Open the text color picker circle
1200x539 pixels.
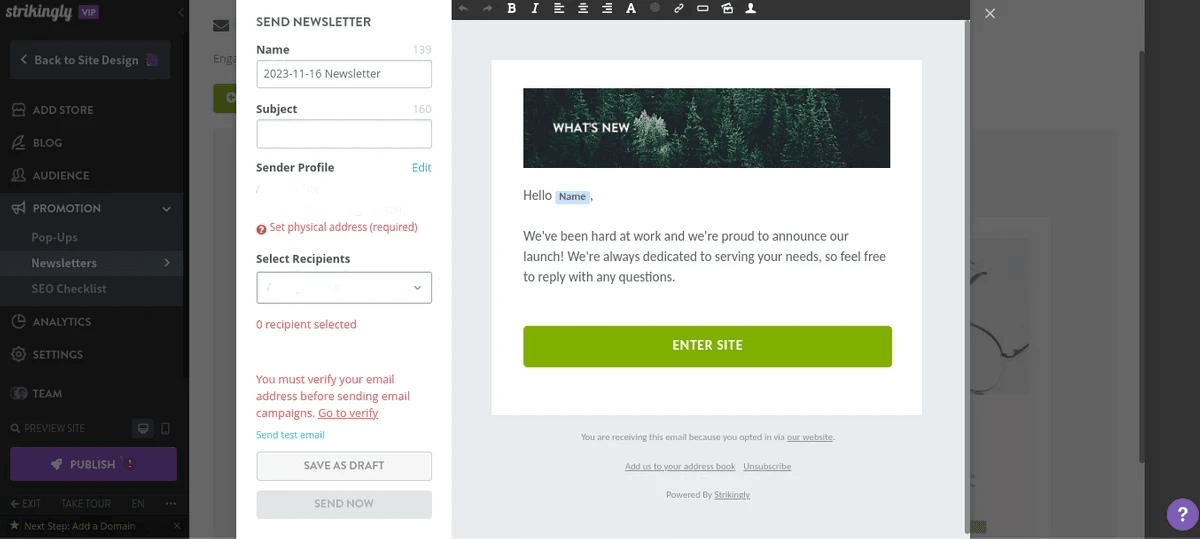[x=655, y=8]
